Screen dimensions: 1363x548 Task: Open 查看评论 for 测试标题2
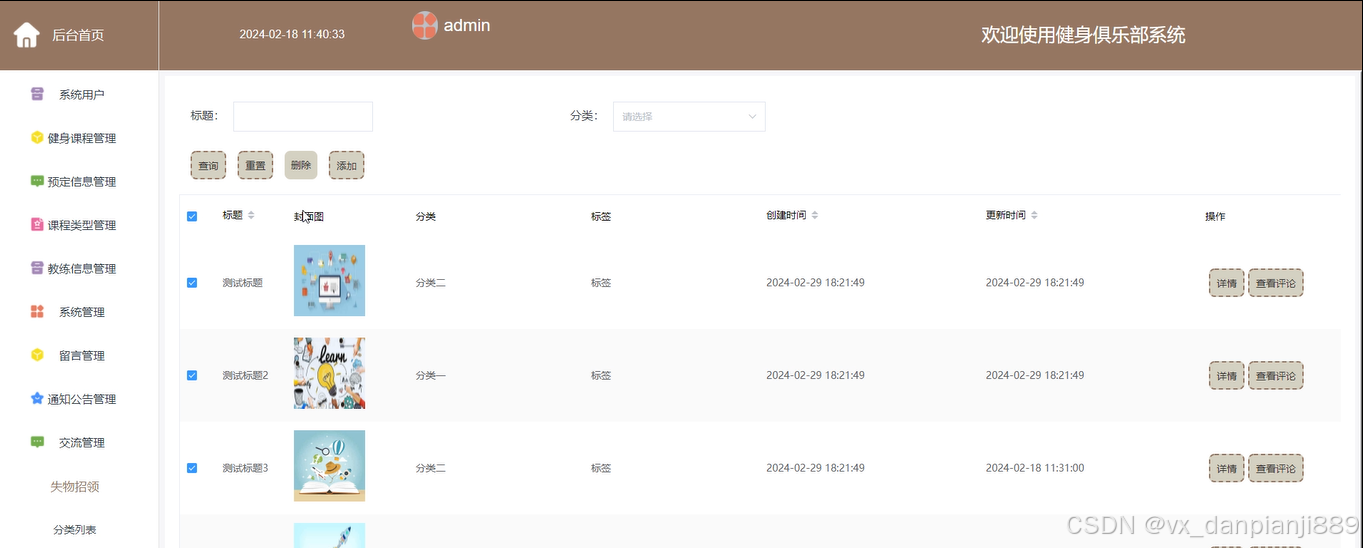click(1275, 376)
